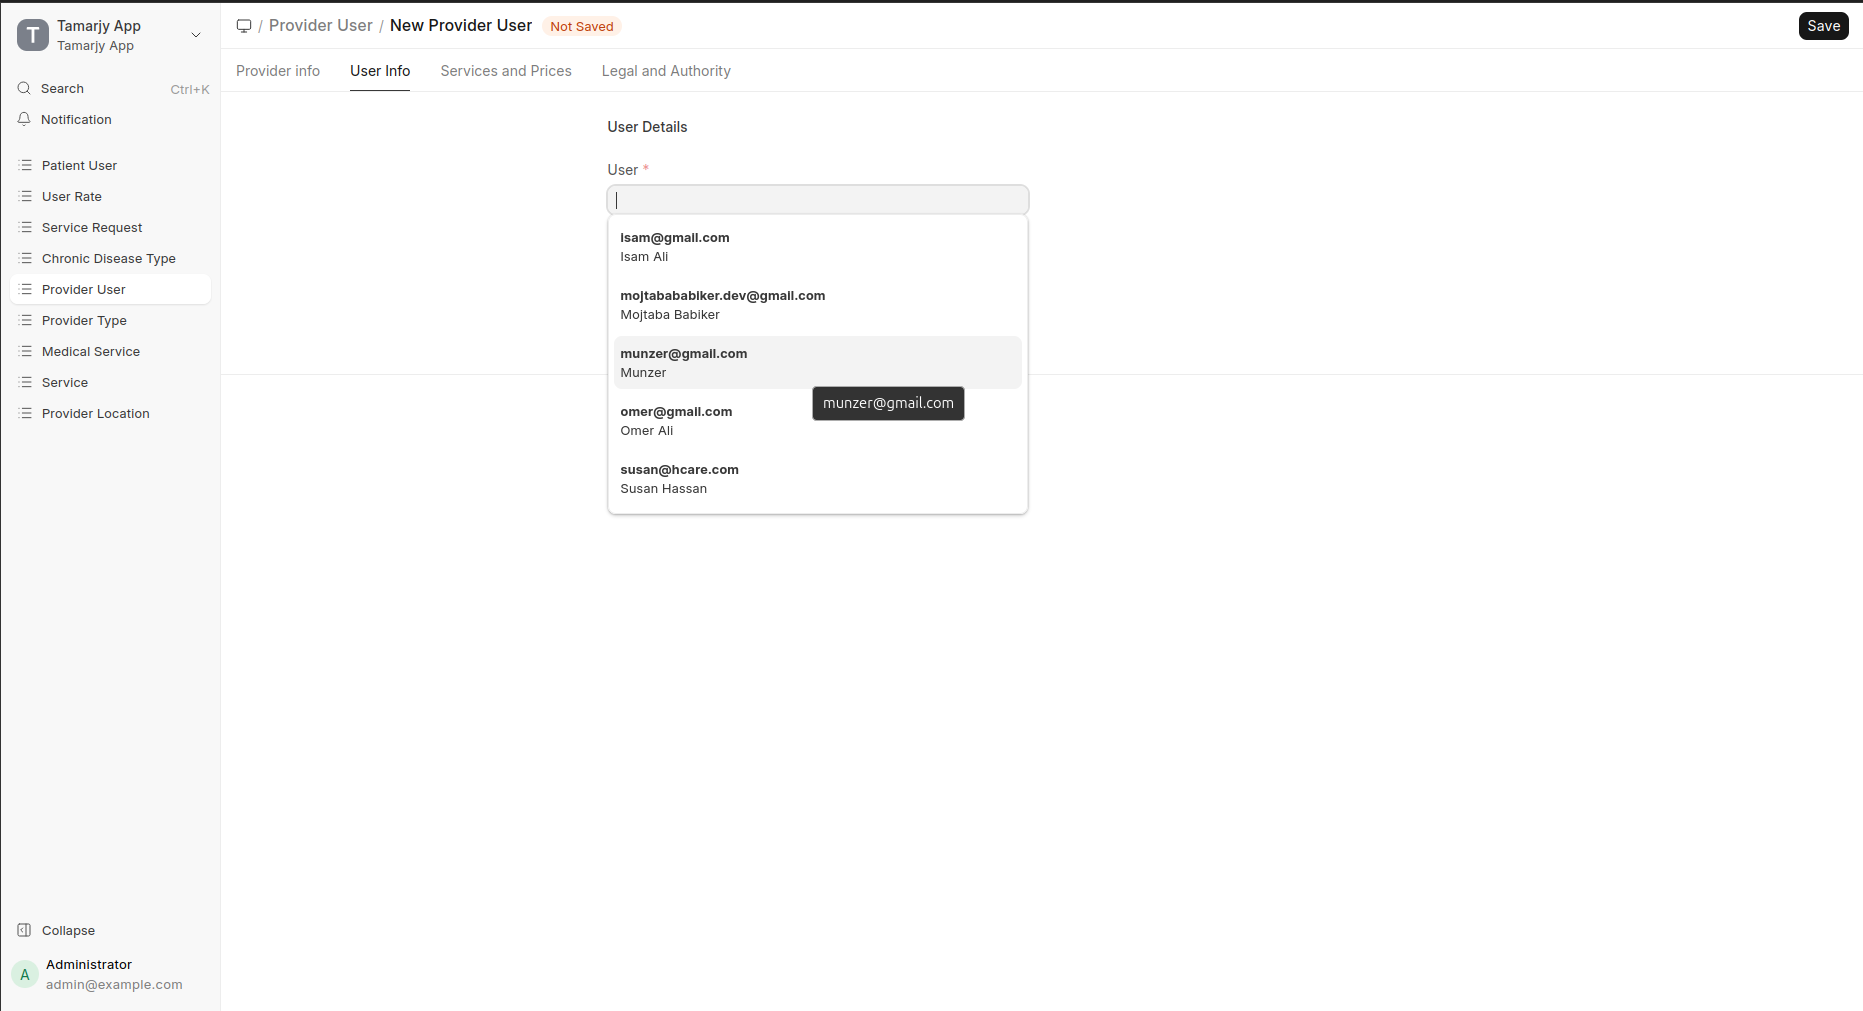Click the Administrator avatar icon

(x=25, y=974)
